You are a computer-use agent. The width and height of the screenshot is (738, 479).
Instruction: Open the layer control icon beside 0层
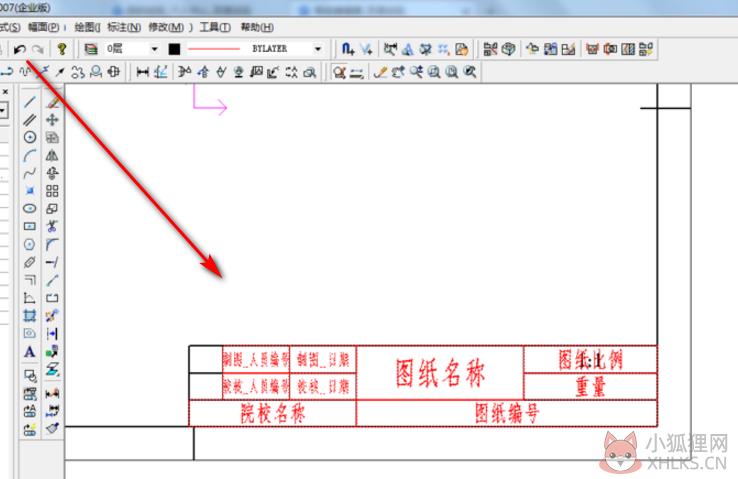90,48
